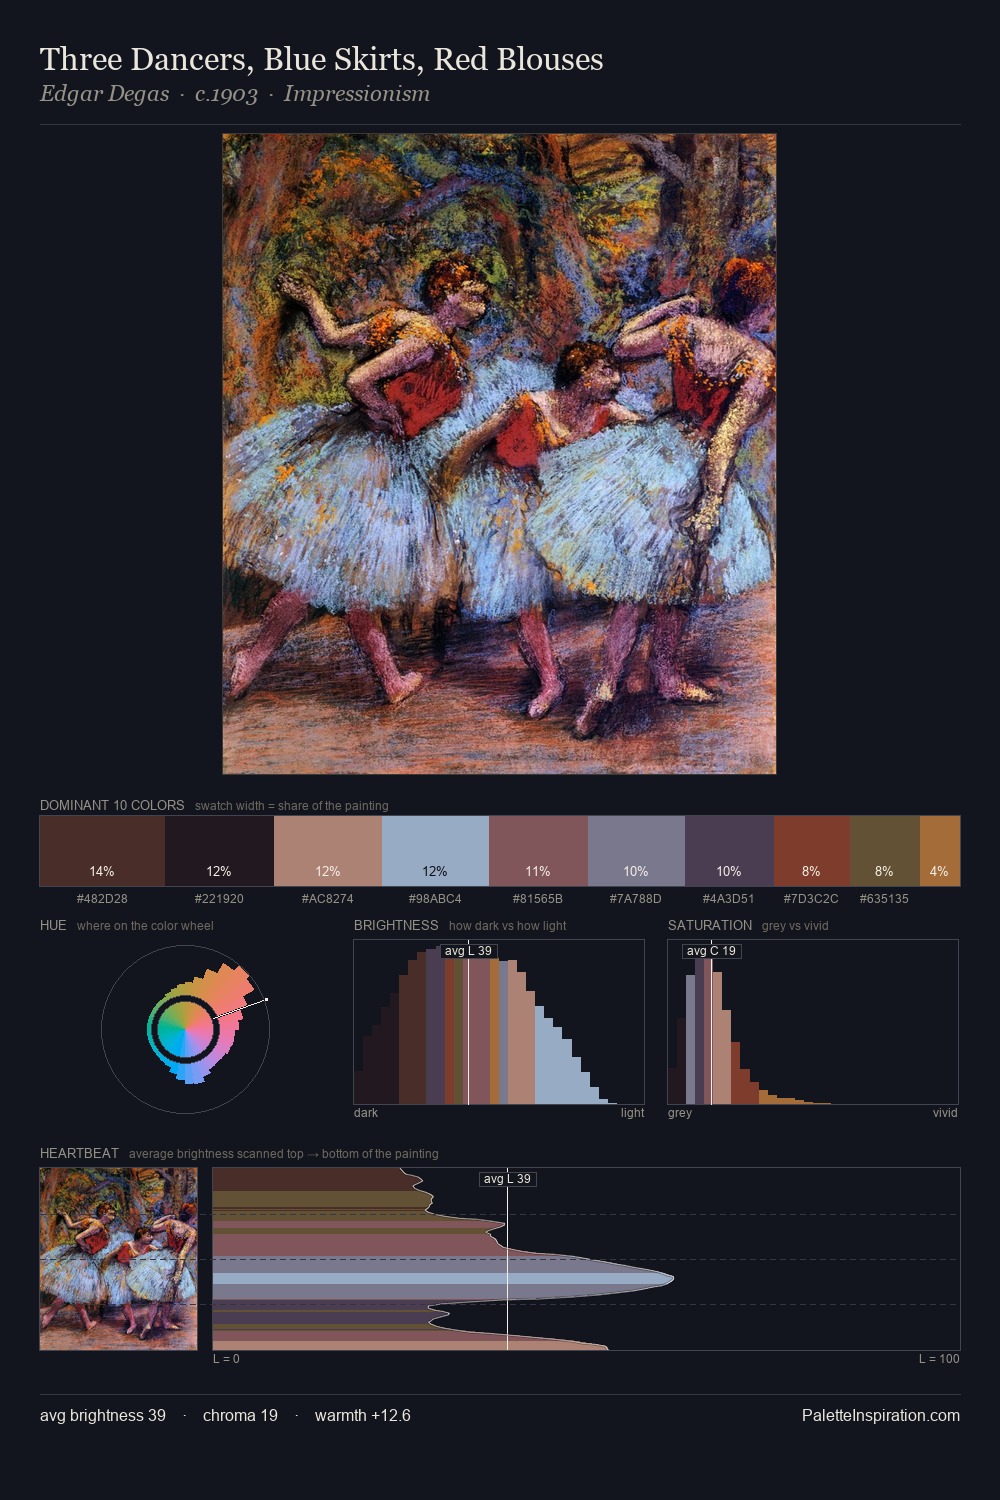Click the title 'Three Dancers, Blue Skirts, Red Blouses'
Viewport: 1000px width, 1500px height.
321,59
